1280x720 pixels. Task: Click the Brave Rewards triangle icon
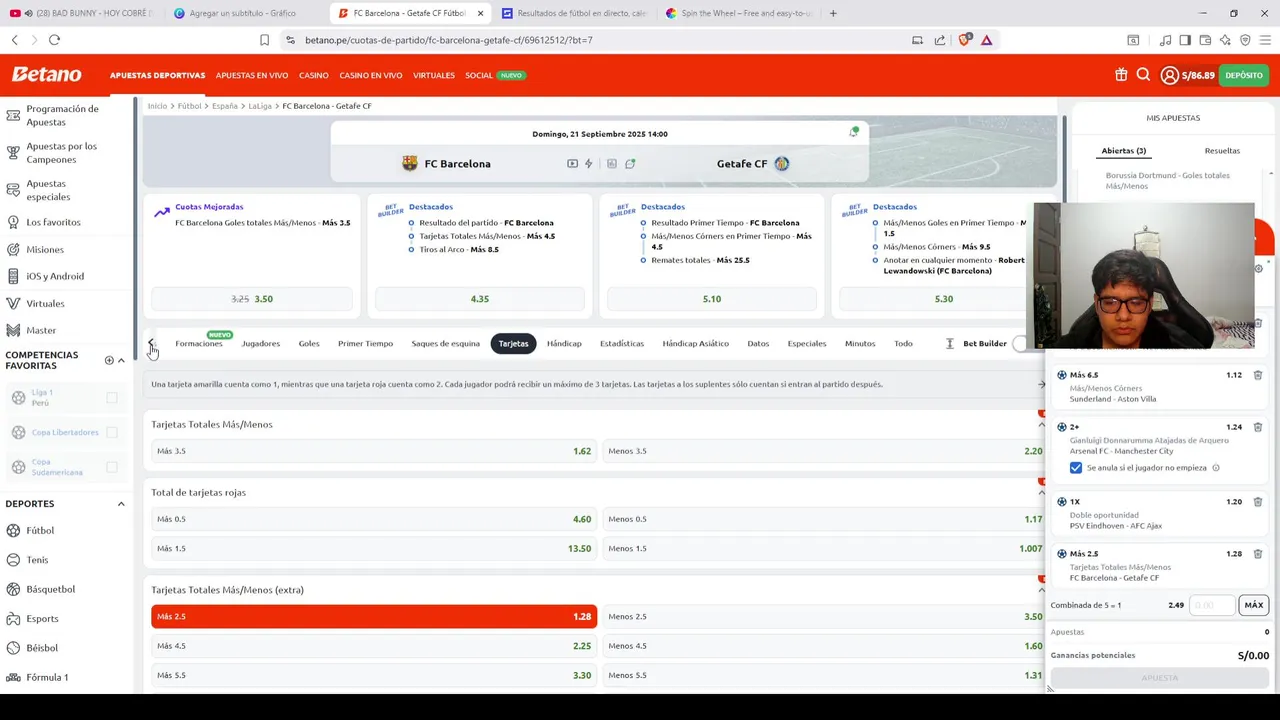[986, 40]
